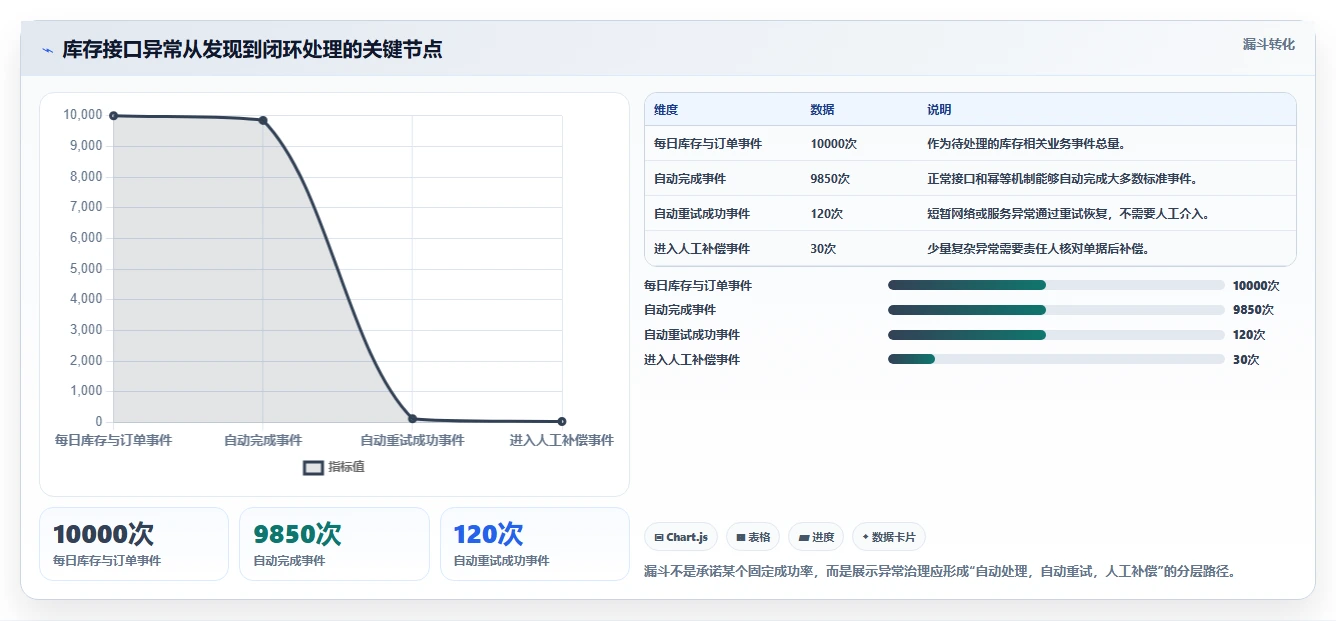Click the progress value 30次
1336x621 pixels.
[1246, 360]
